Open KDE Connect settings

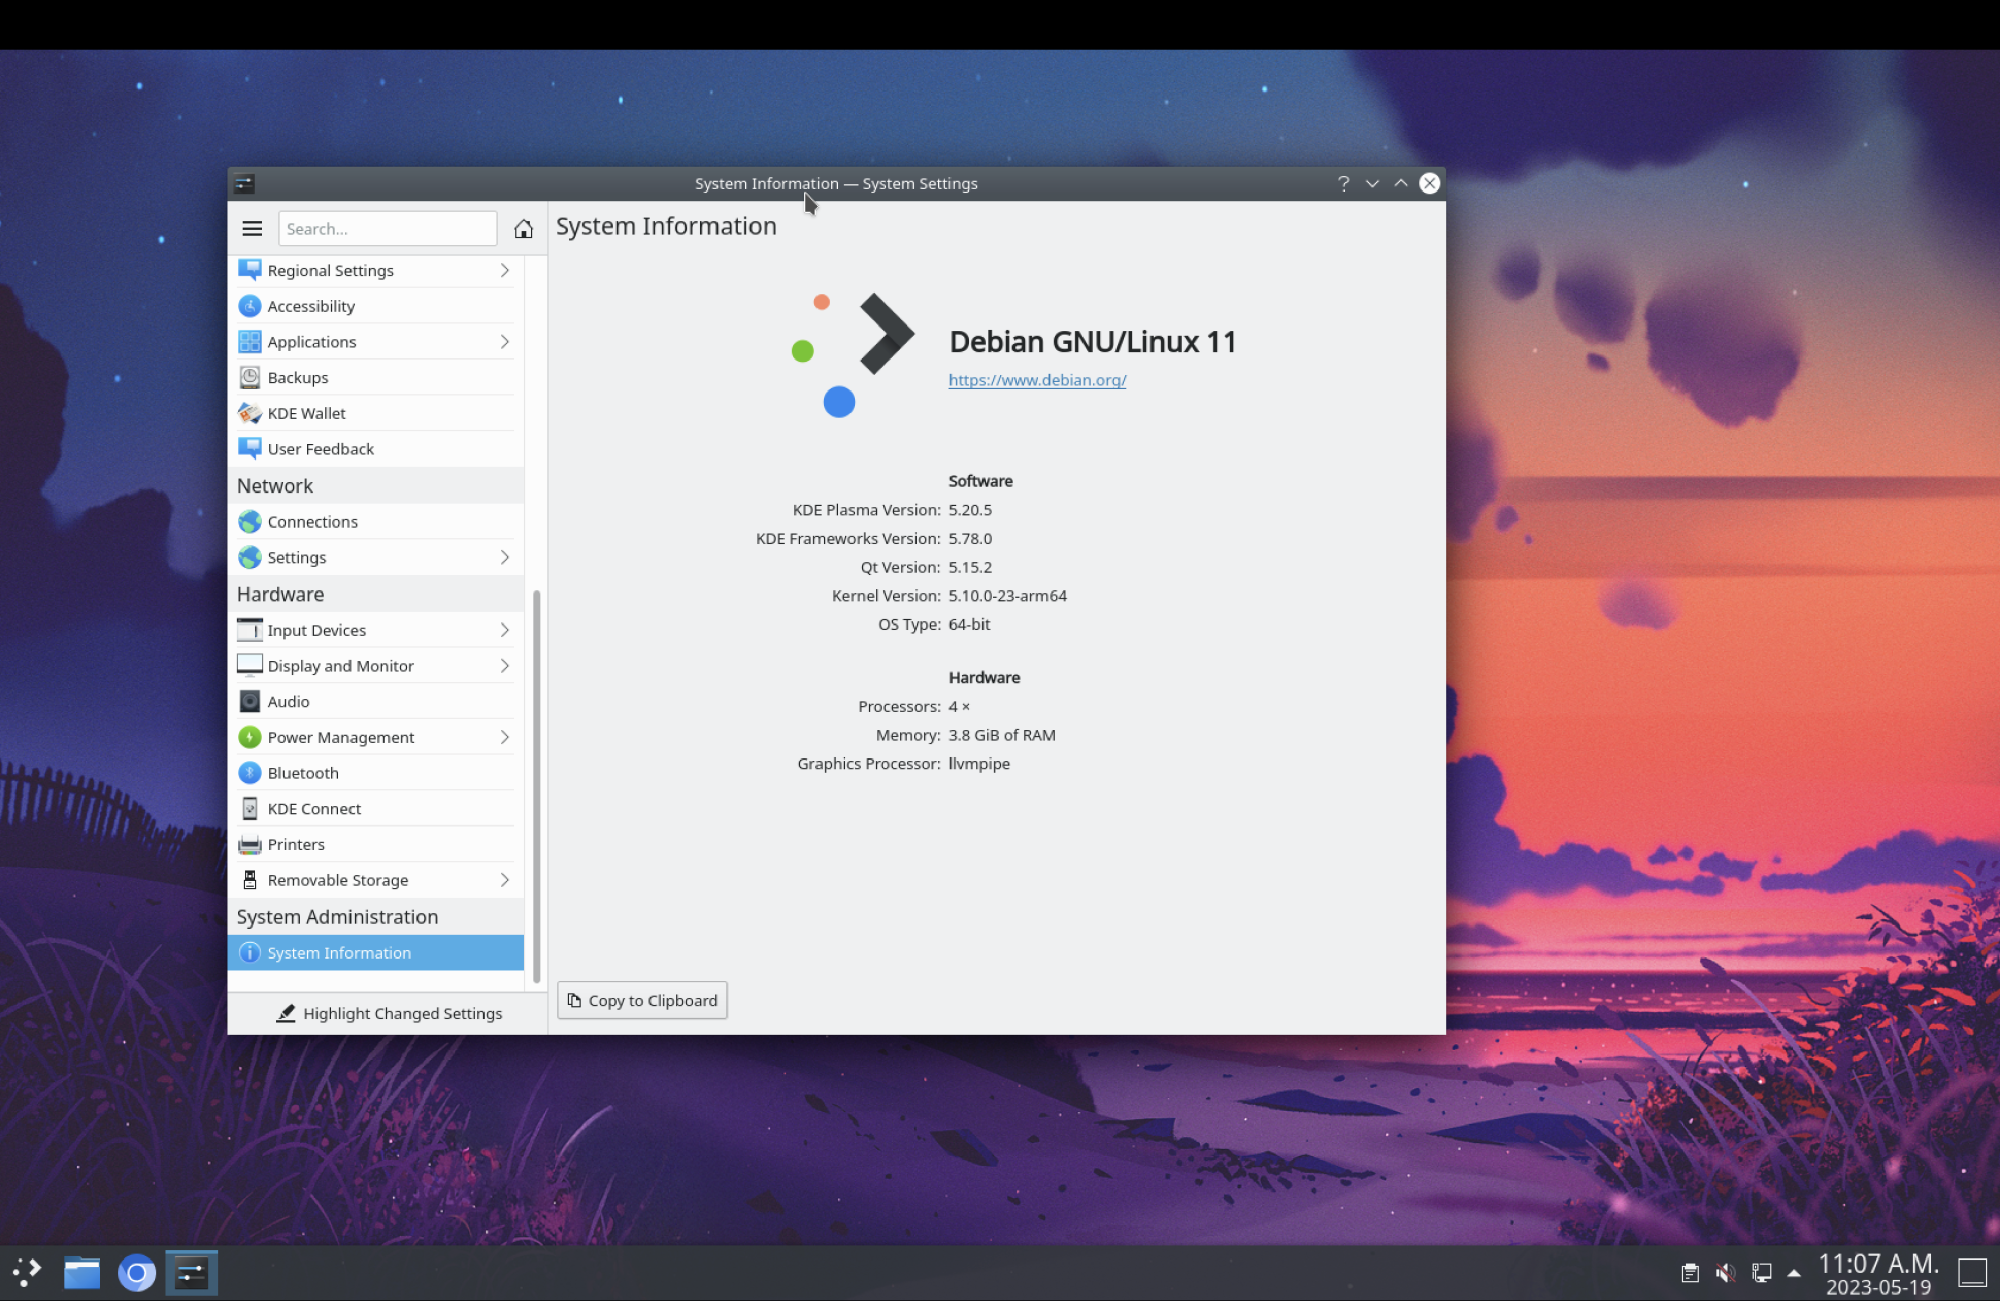pyautogui.click(x=314, y=809)
